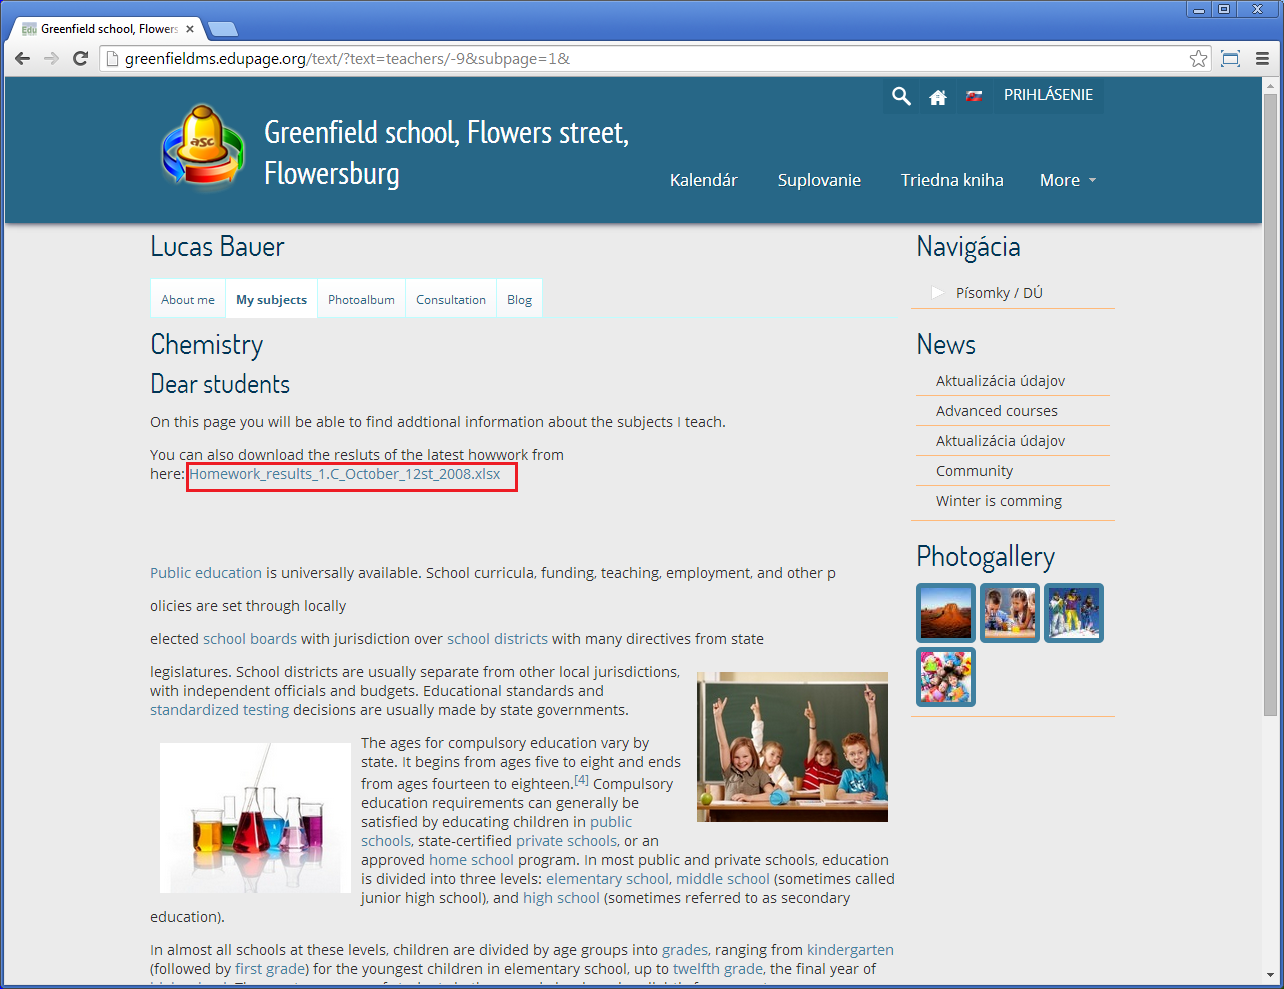Open the Chrome hamburger menu
Screen dimensions: 1284x989
[x=1262, y=59]
